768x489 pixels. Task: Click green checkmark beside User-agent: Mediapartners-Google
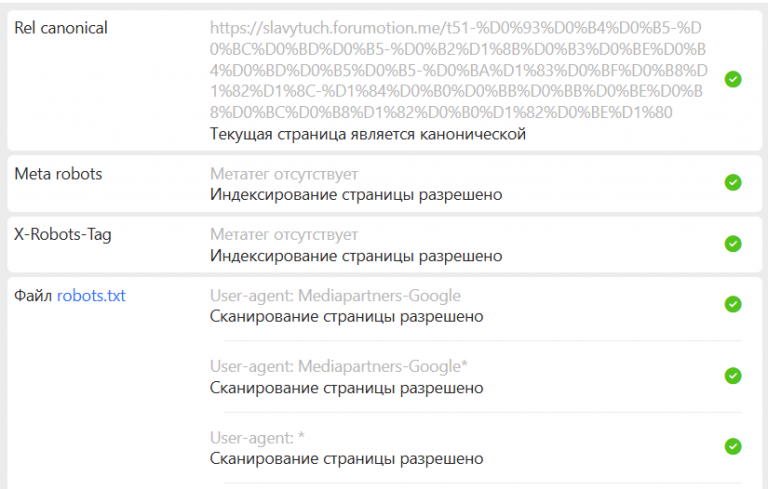pyautogui.click(x=733, y=304)
